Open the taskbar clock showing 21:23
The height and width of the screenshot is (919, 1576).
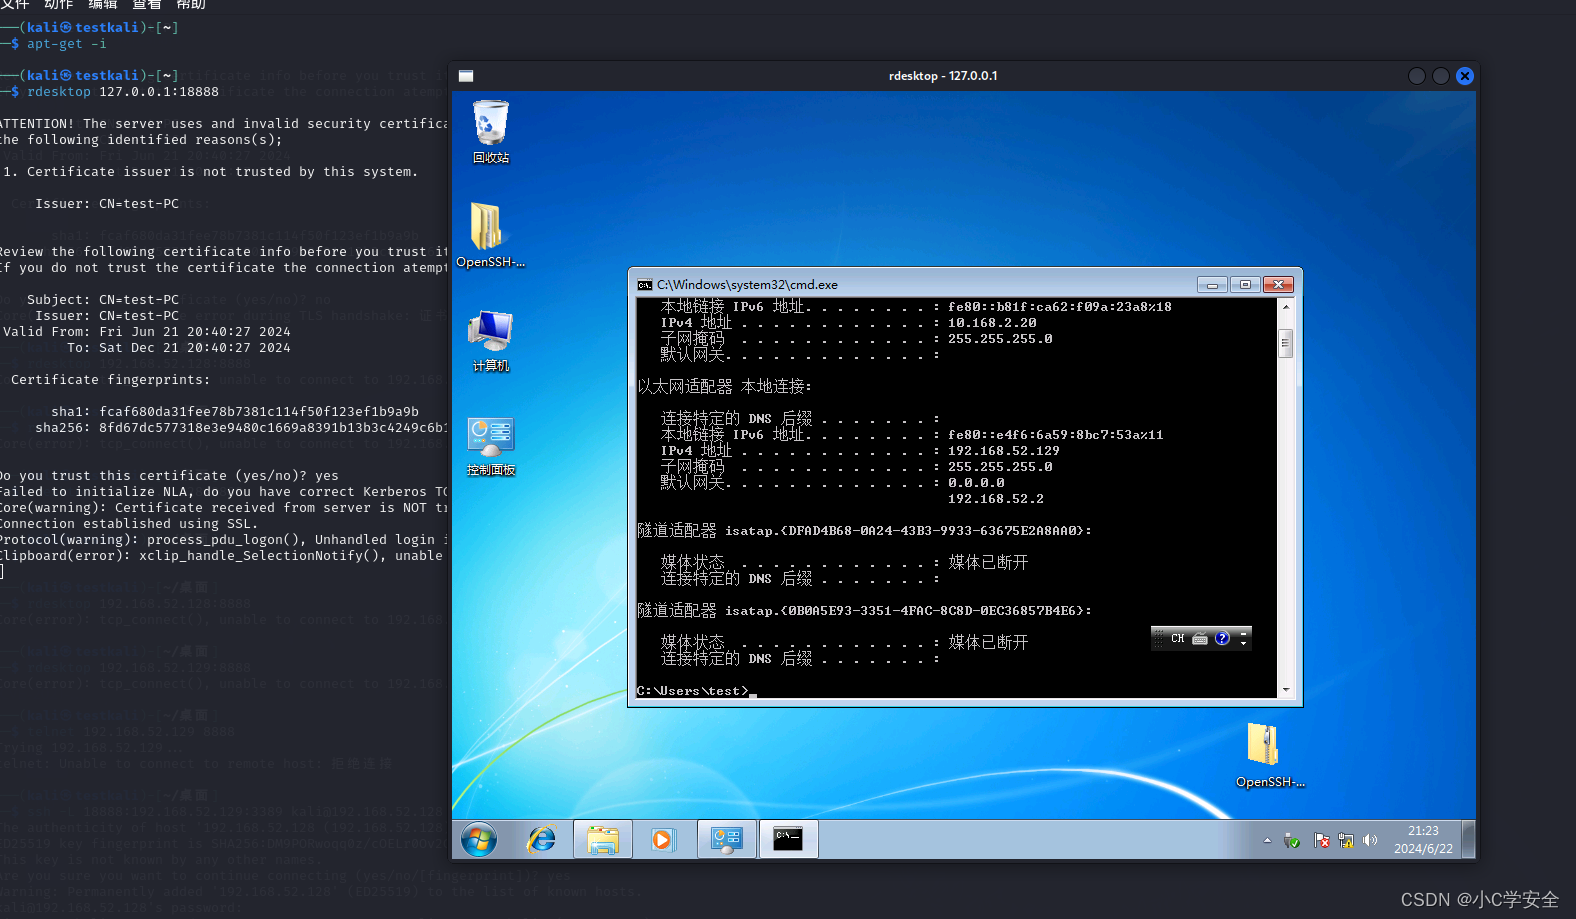1423,840
